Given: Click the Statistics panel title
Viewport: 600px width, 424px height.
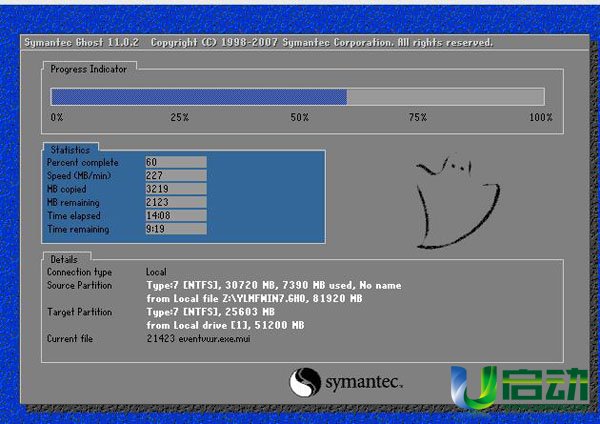Looking at the screenshot, I should point(70,150).
